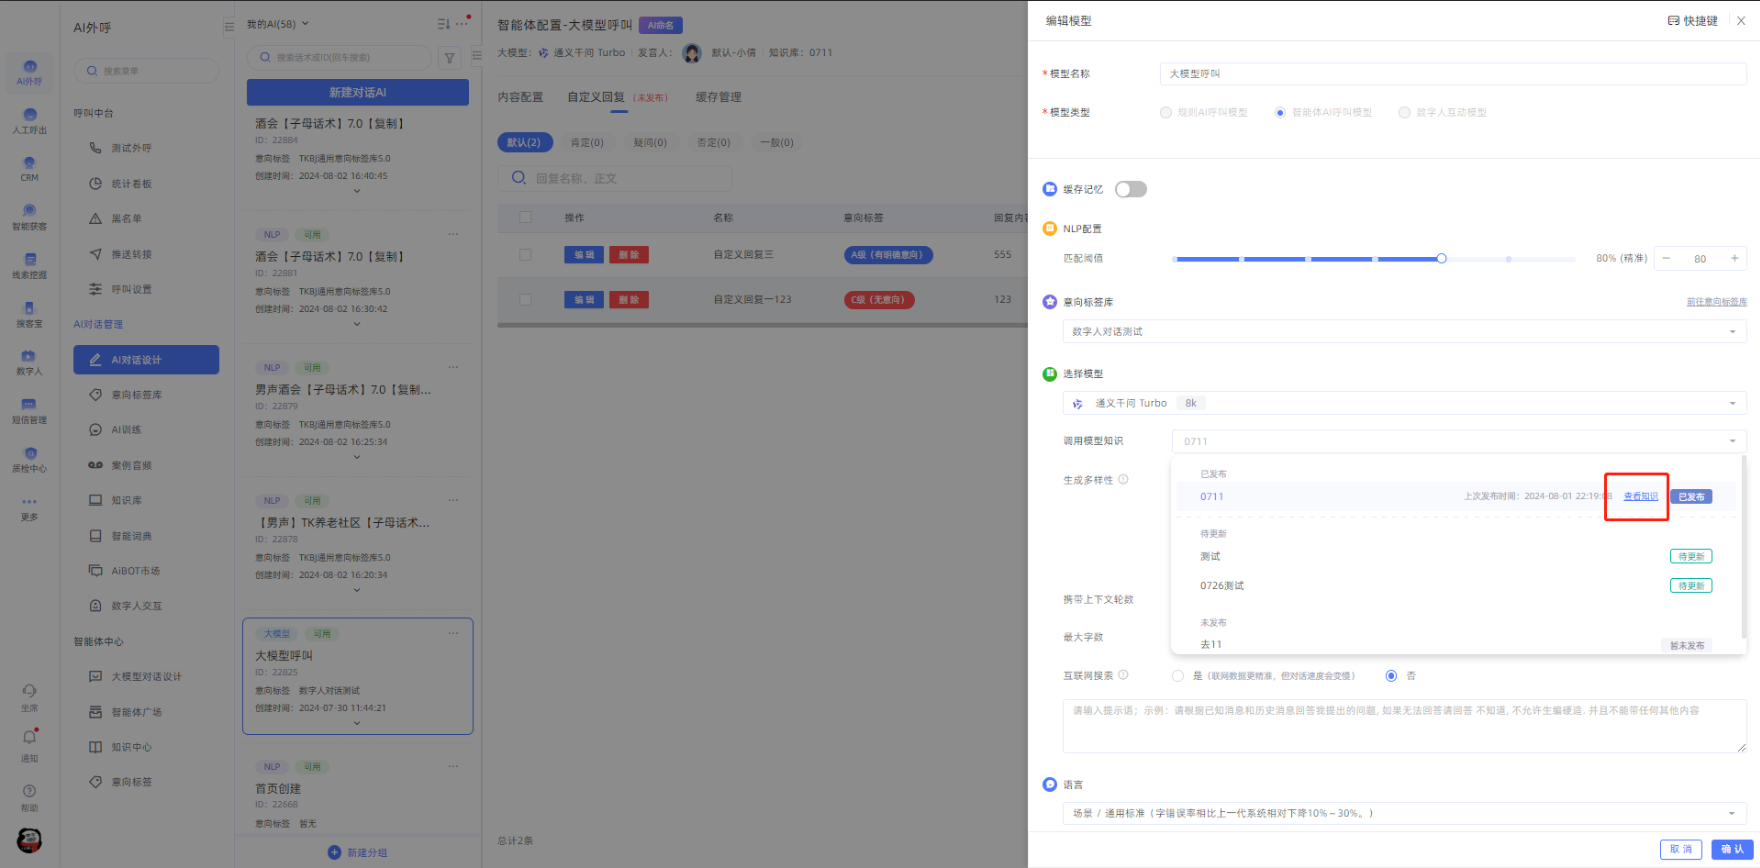
Task: Select the 数字人互动模型 model type
Action: coord(1404,113)
